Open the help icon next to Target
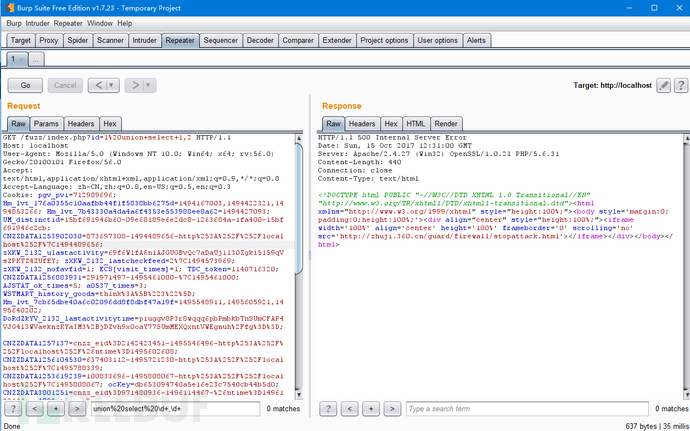Viewport: 690px width, 431px height. pyautogui.click(x=680, y=85)
